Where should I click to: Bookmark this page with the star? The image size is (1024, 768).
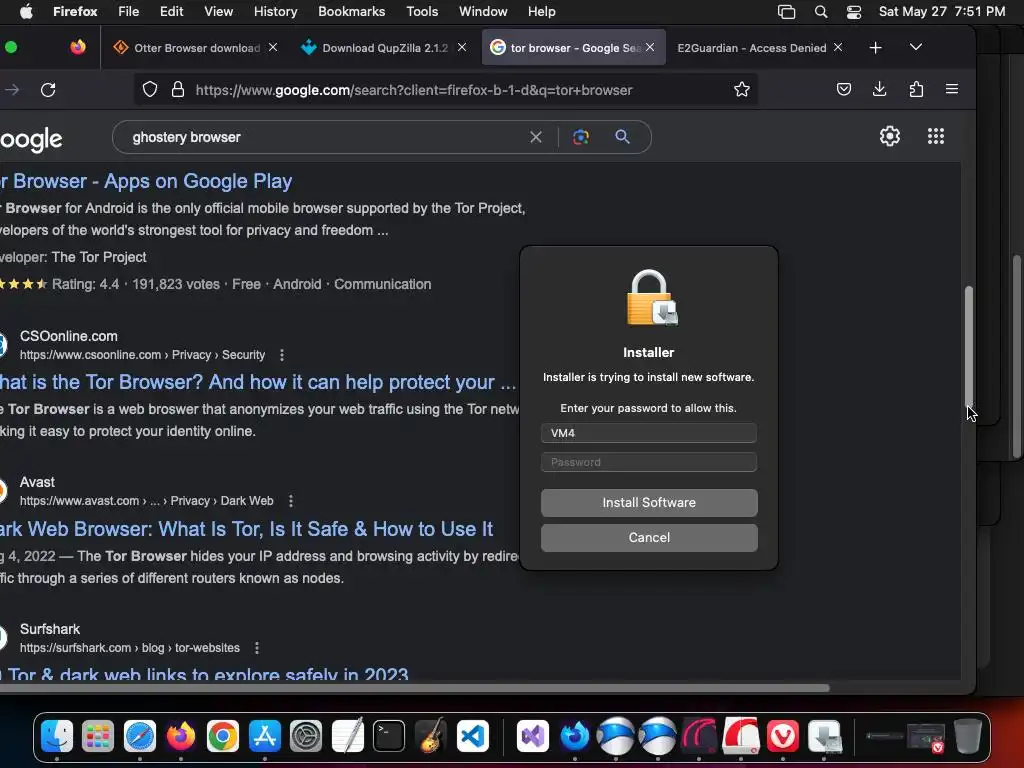coord(741,89)
